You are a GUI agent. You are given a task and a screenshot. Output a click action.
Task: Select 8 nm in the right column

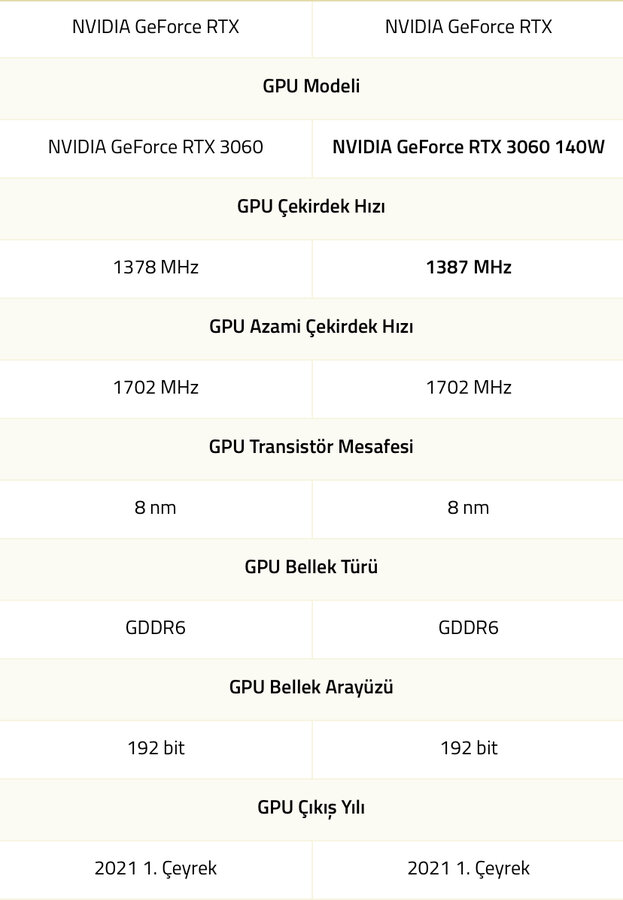point(468,507)
